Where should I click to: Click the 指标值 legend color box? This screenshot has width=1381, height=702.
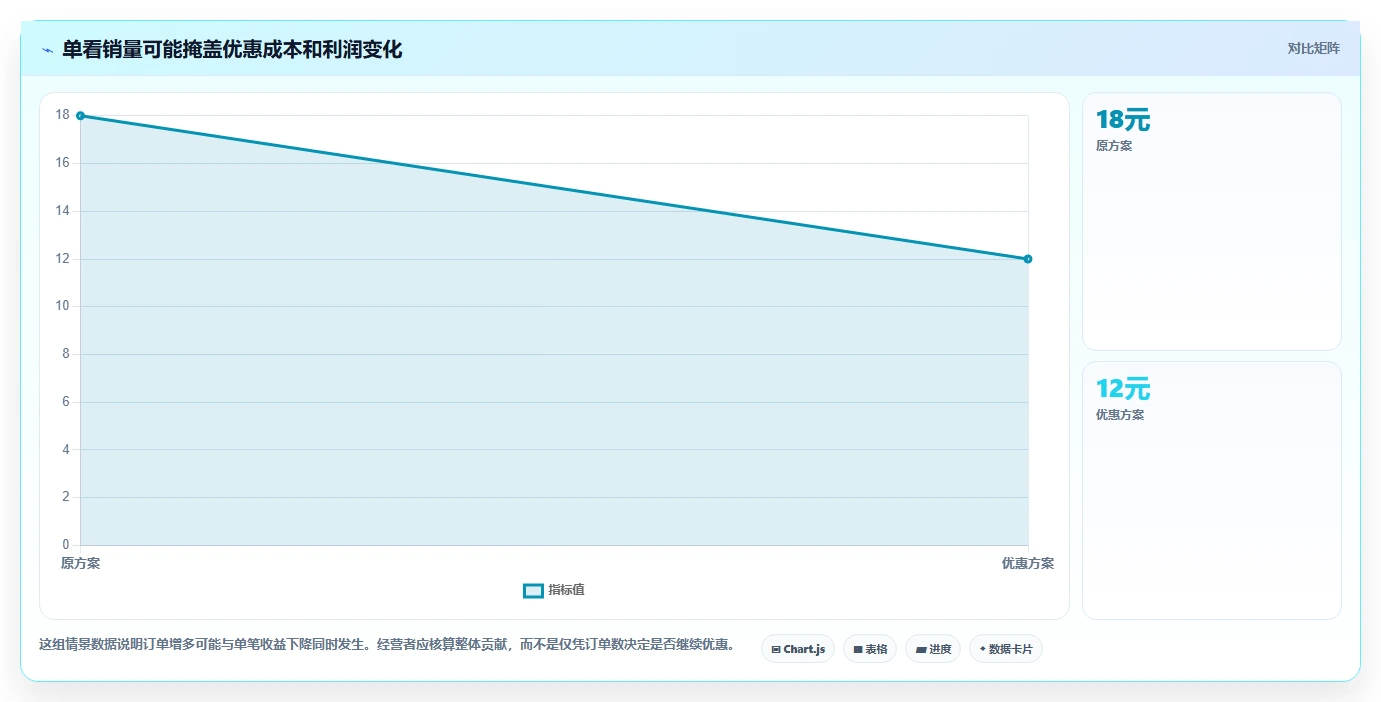[534, 591]
